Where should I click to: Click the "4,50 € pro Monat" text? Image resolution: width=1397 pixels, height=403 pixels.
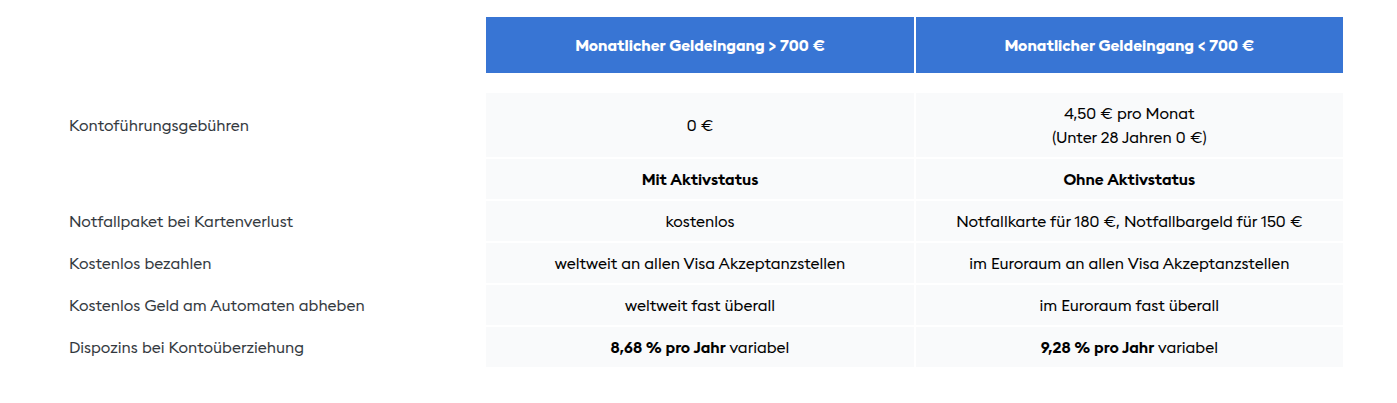tap(1129, 114)
